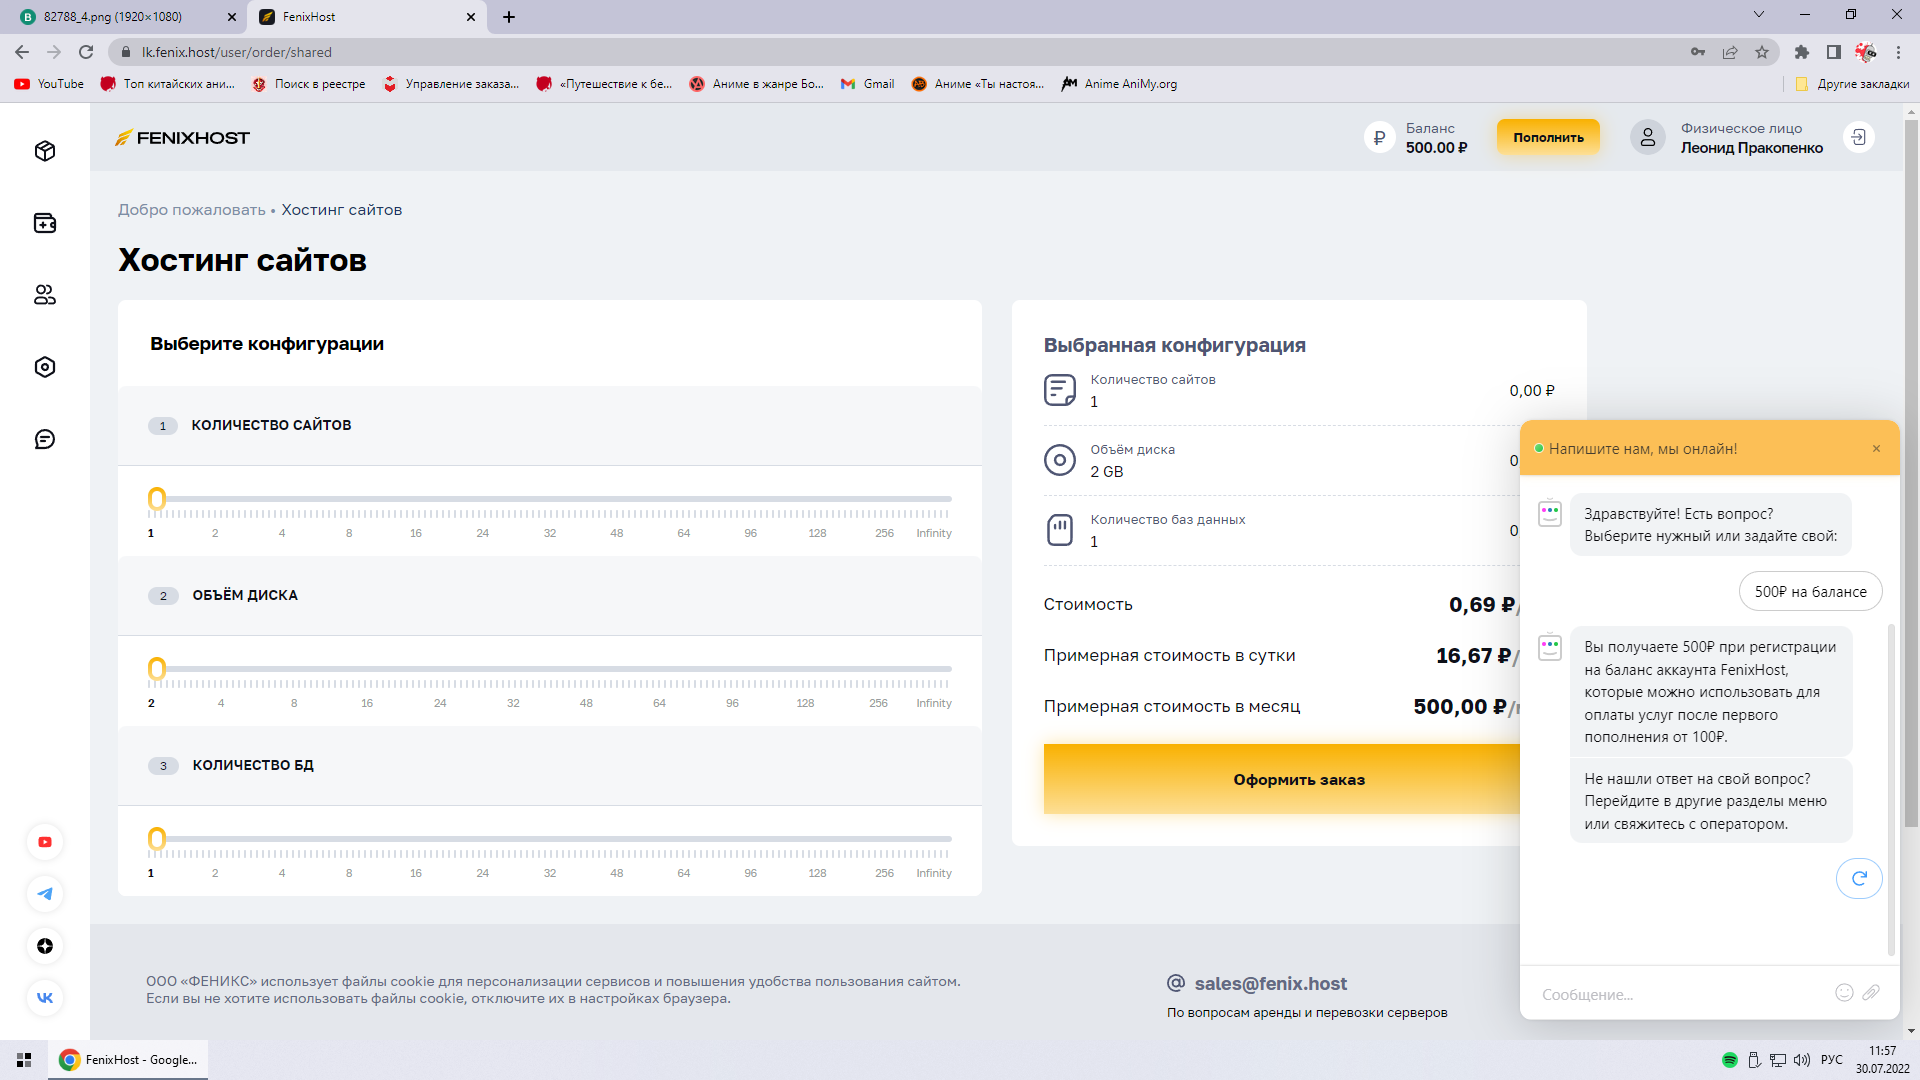Restart chat with the refresh icon
This screenshot has height=1080, width=1920.
[1859, 879]
